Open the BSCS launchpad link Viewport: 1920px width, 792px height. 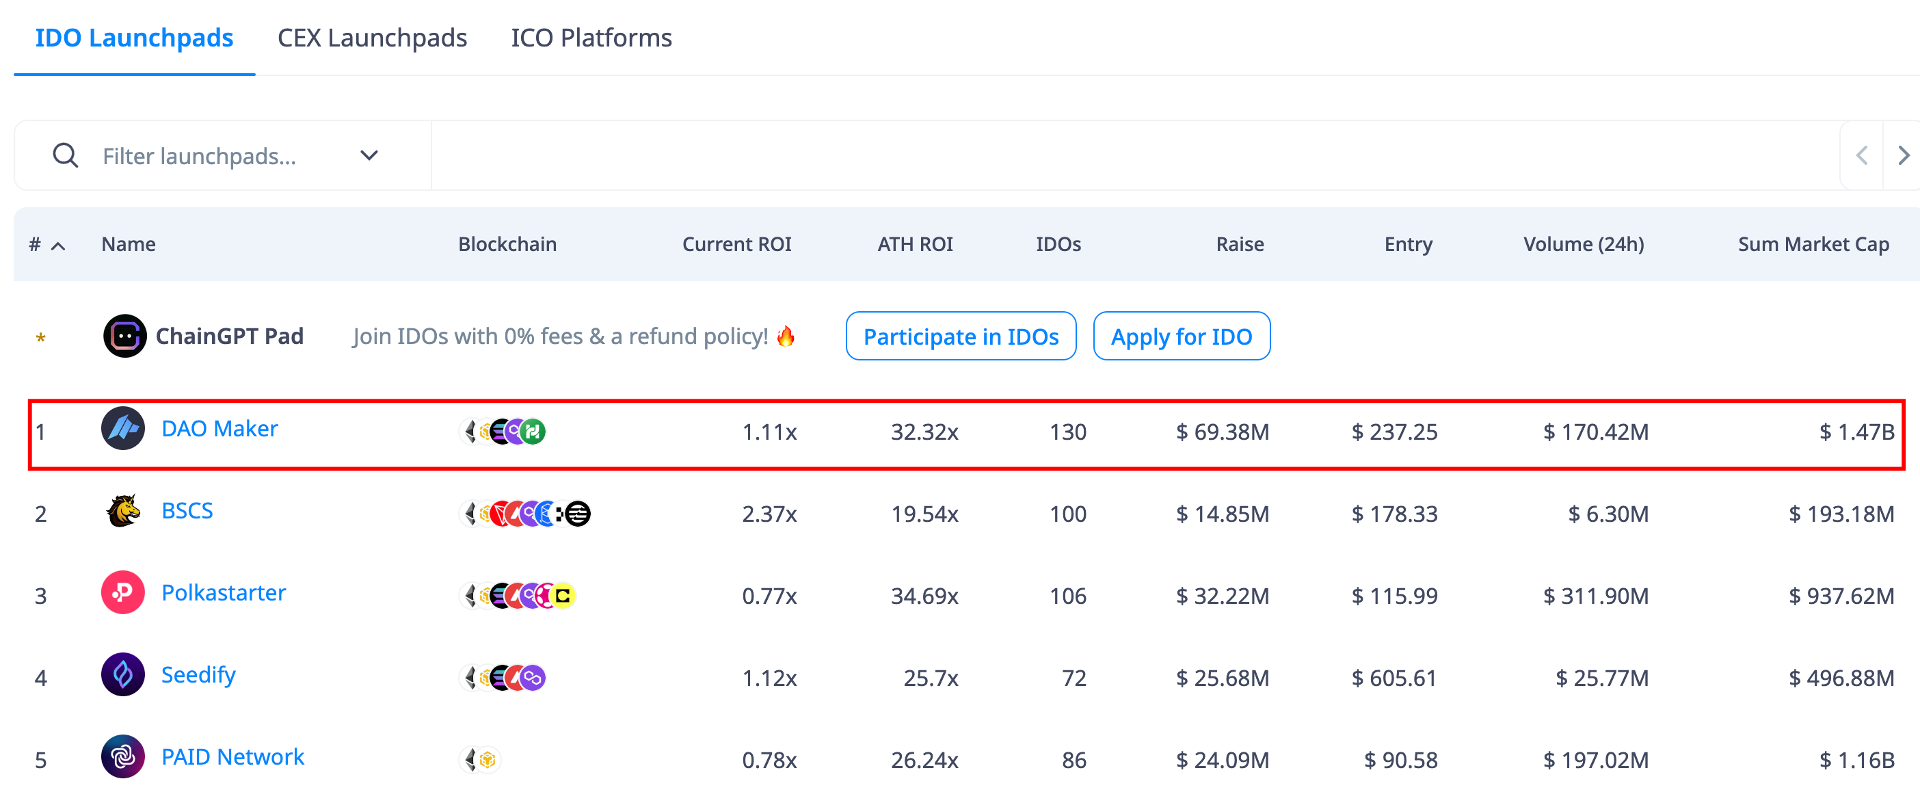coord(187,511)
